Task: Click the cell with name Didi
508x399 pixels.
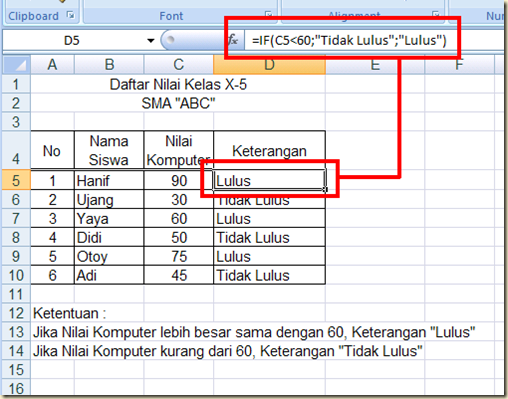Action: click(x=109, y=238)
